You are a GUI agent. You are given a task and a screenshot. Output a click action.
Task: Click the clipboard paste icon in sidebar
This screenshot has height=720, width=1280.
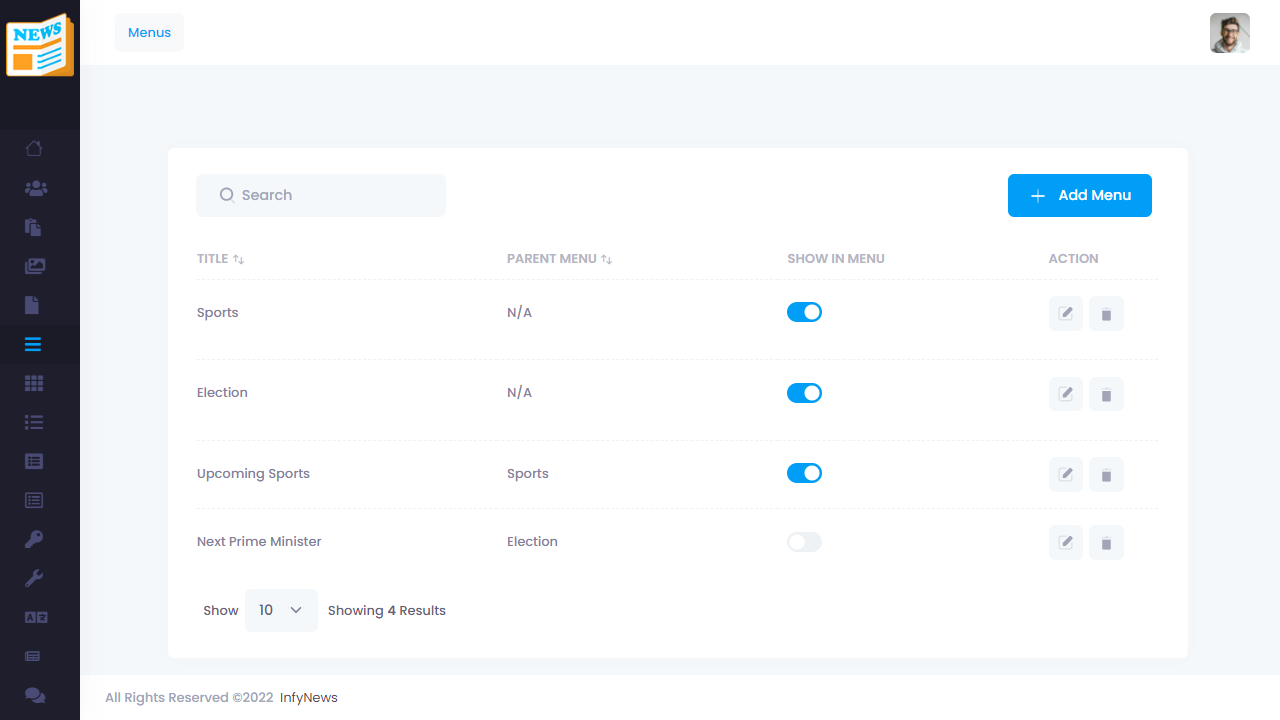(x=33, y=227)
